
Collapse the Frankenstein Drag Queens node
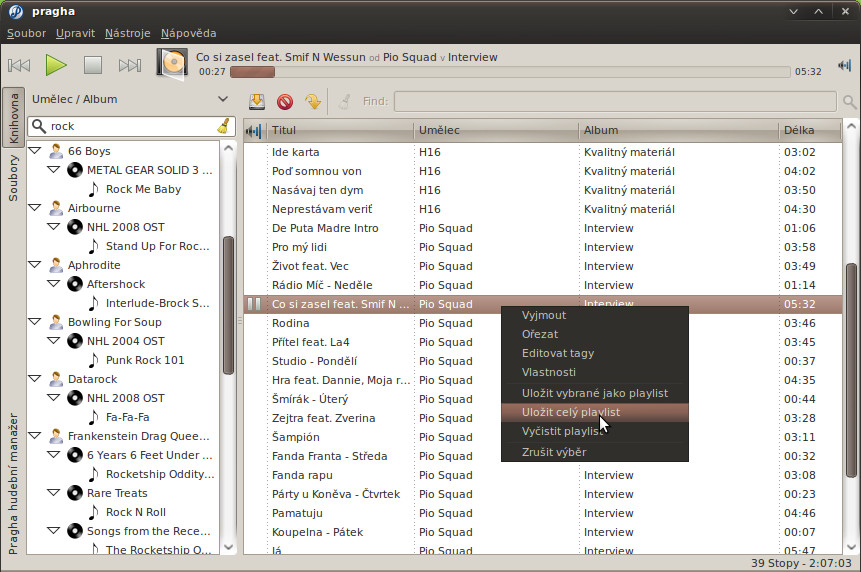click(35, 436)
